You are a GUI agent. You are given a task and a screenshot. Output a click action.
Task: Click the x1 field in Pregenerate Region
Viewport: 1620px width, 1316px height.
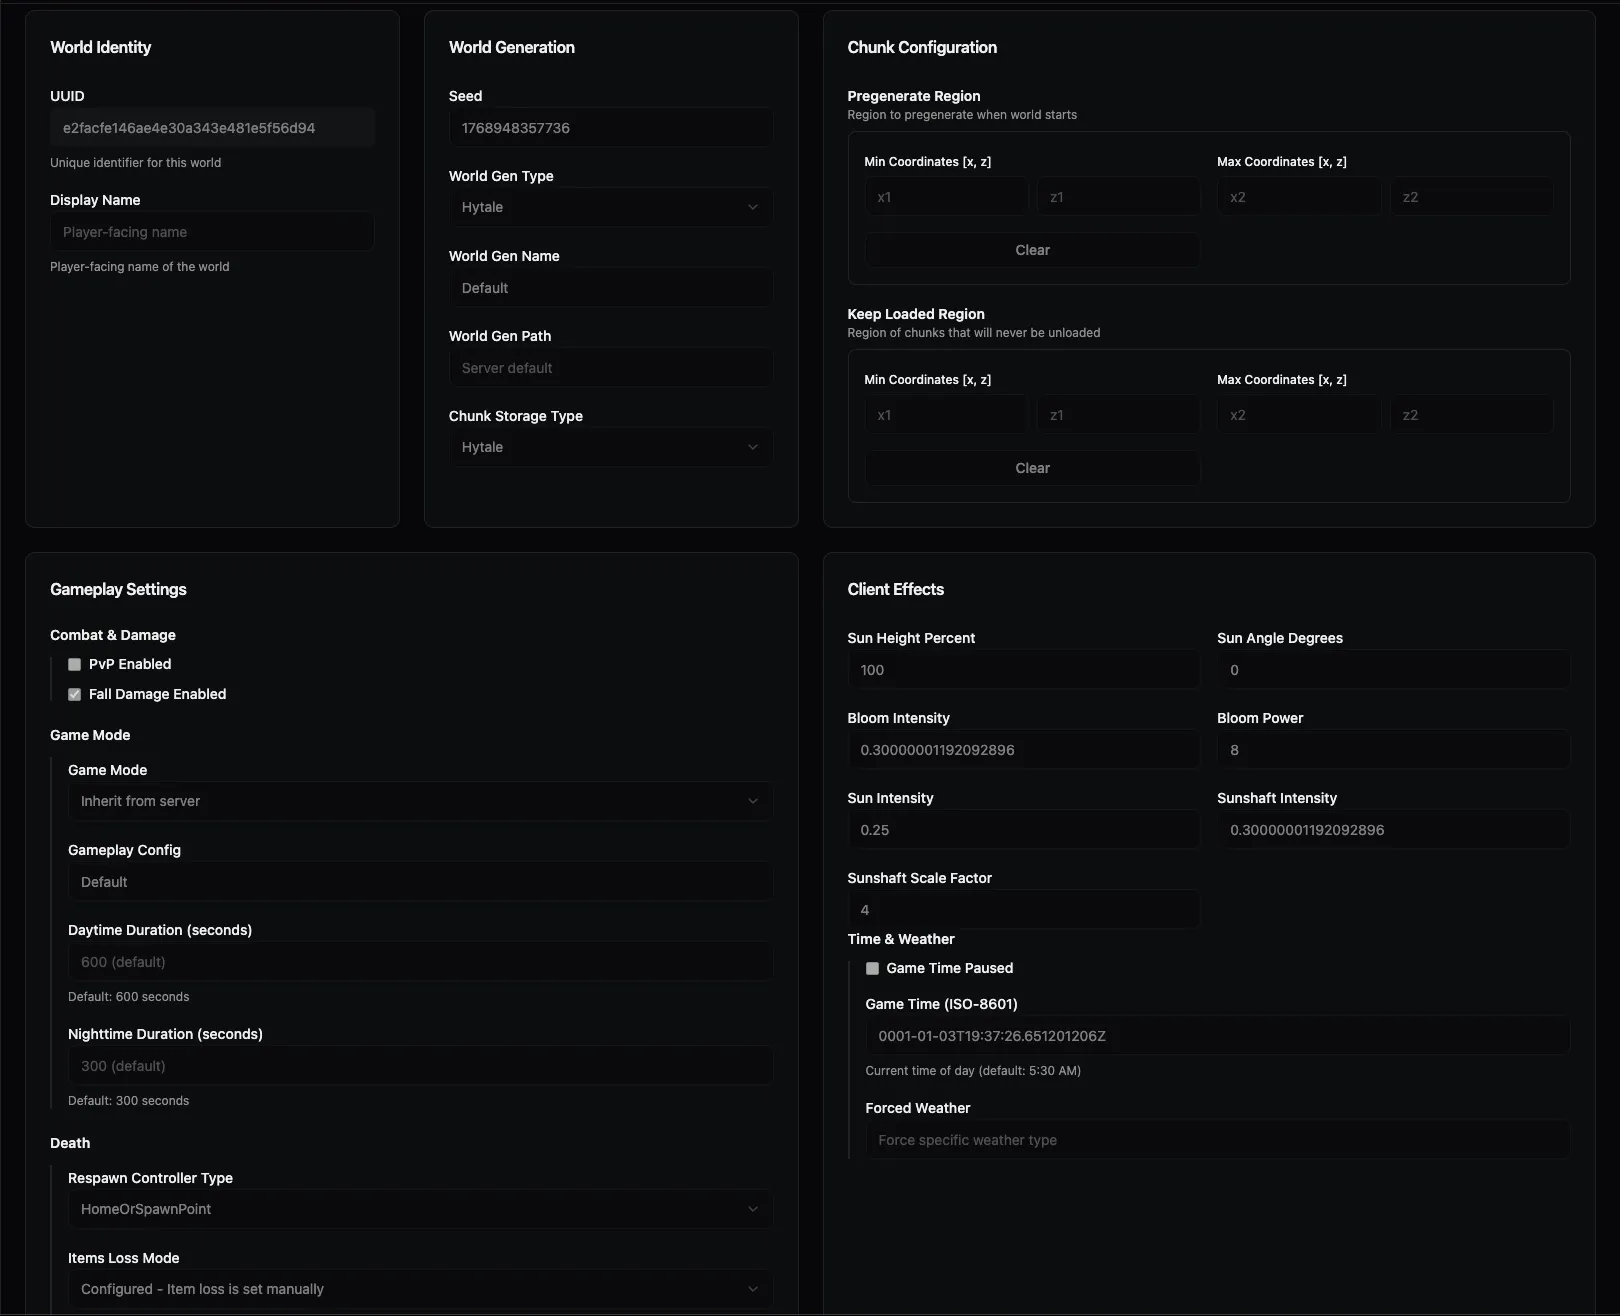pos(945,196)
